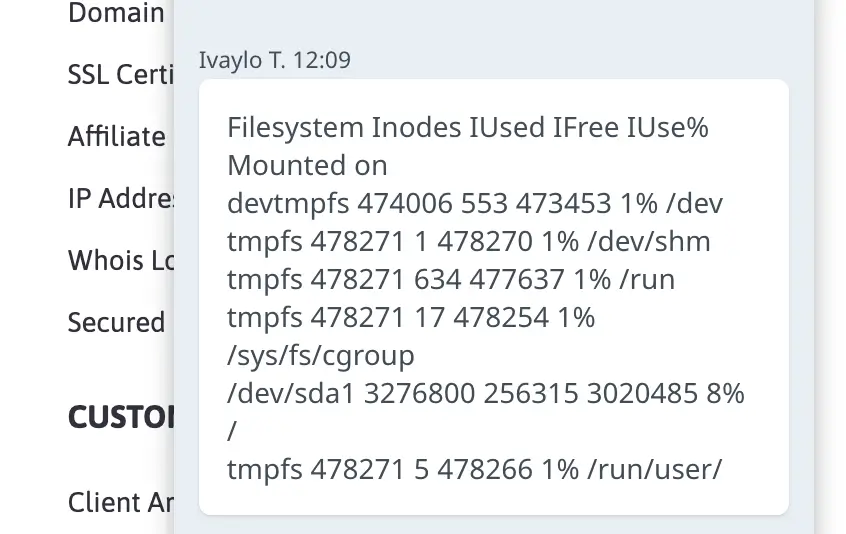Screen dimensions: 846x534
Task: Click the 12:09 message timestamp
Action: 322,60
